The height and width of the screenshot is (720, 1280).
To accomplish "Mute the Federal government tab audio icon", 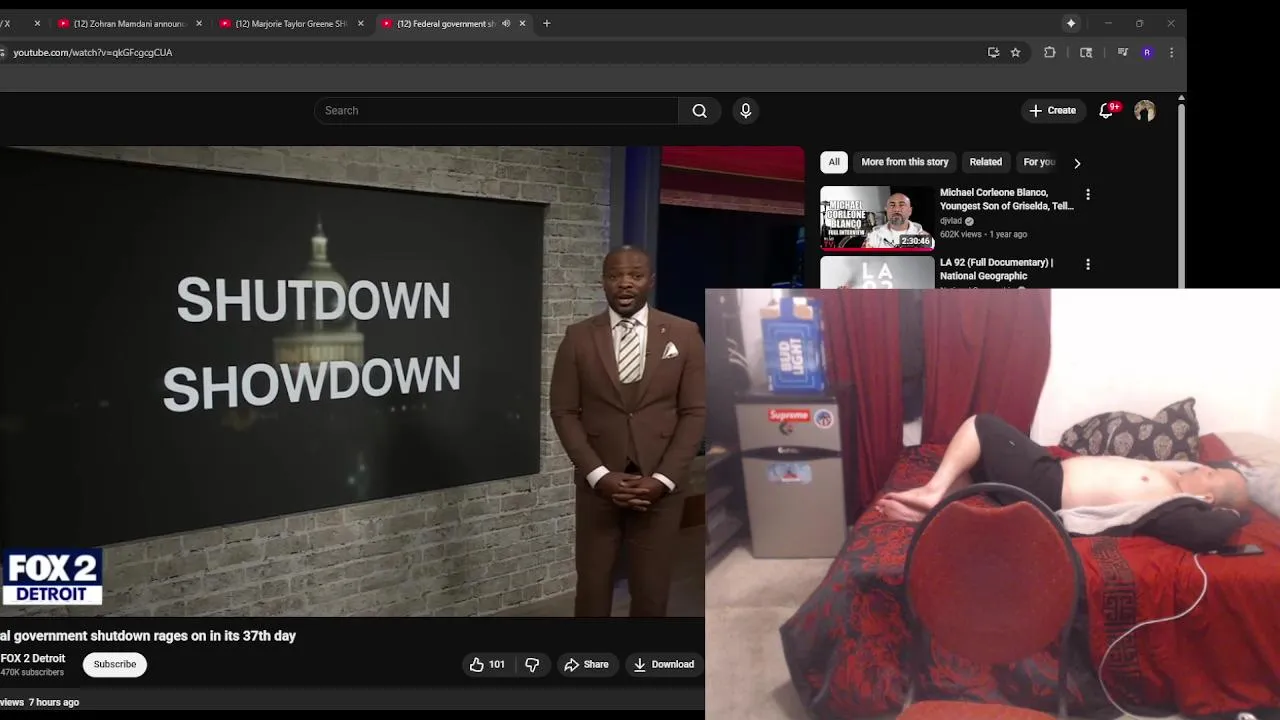I will tap(506, 23).
